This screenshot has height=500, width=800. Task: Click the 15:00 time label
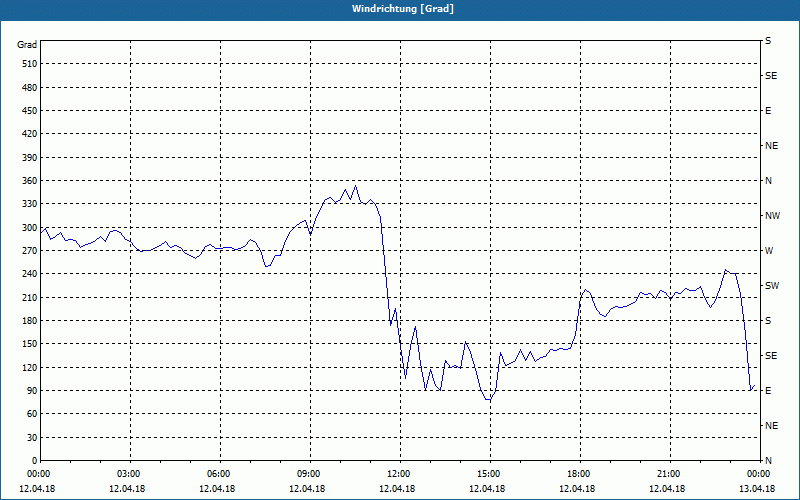[490, 474]
